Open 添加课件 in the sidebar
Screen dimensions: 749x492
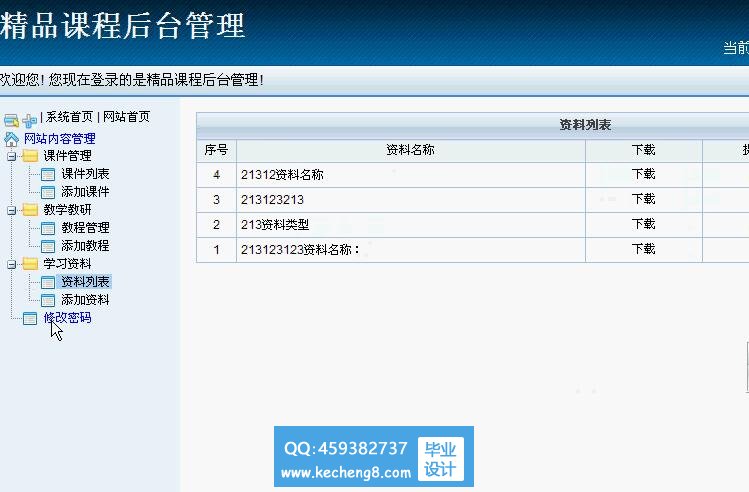(85, 192)
